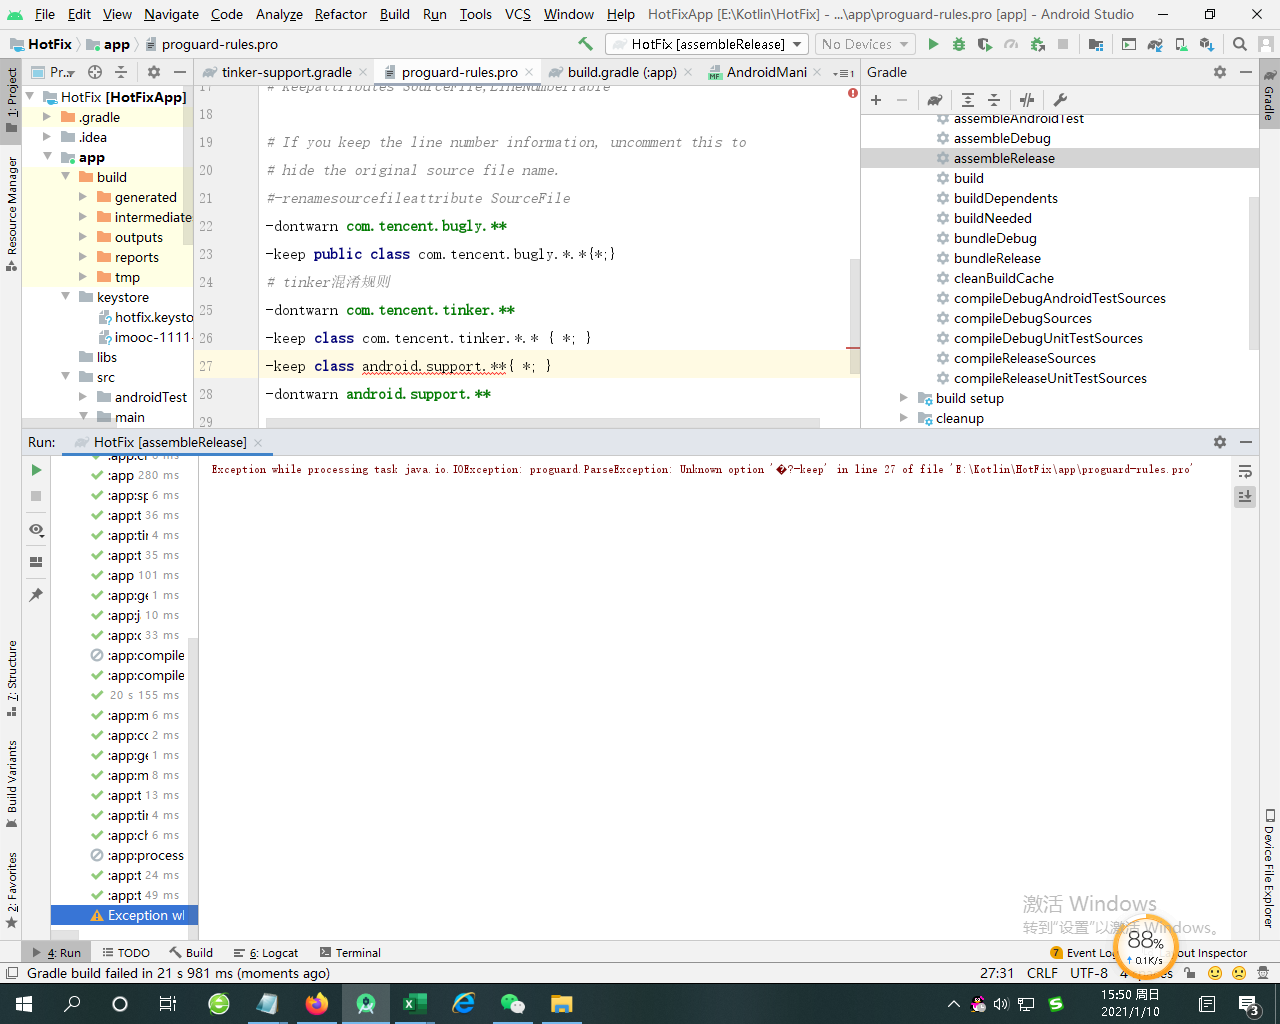
Task: Open Run panel gear options
Action: pos(1220,442)
